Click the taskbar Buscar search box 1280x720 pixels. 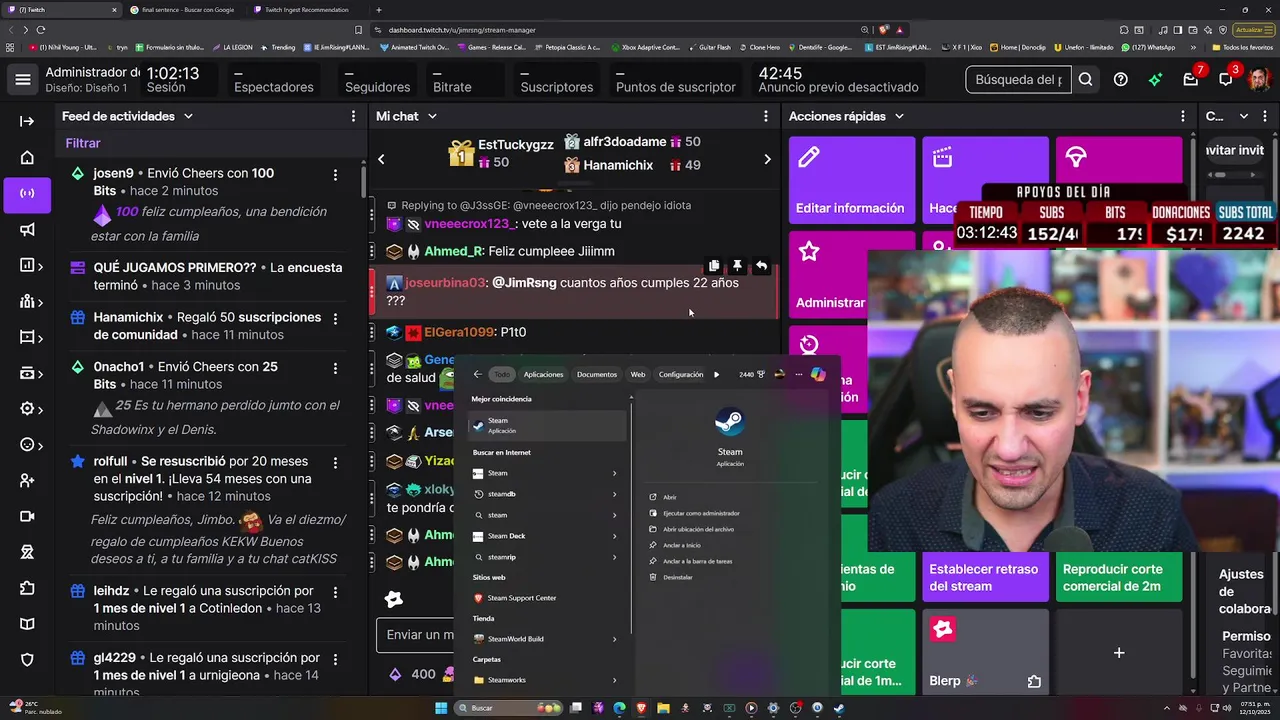[510, 708]
